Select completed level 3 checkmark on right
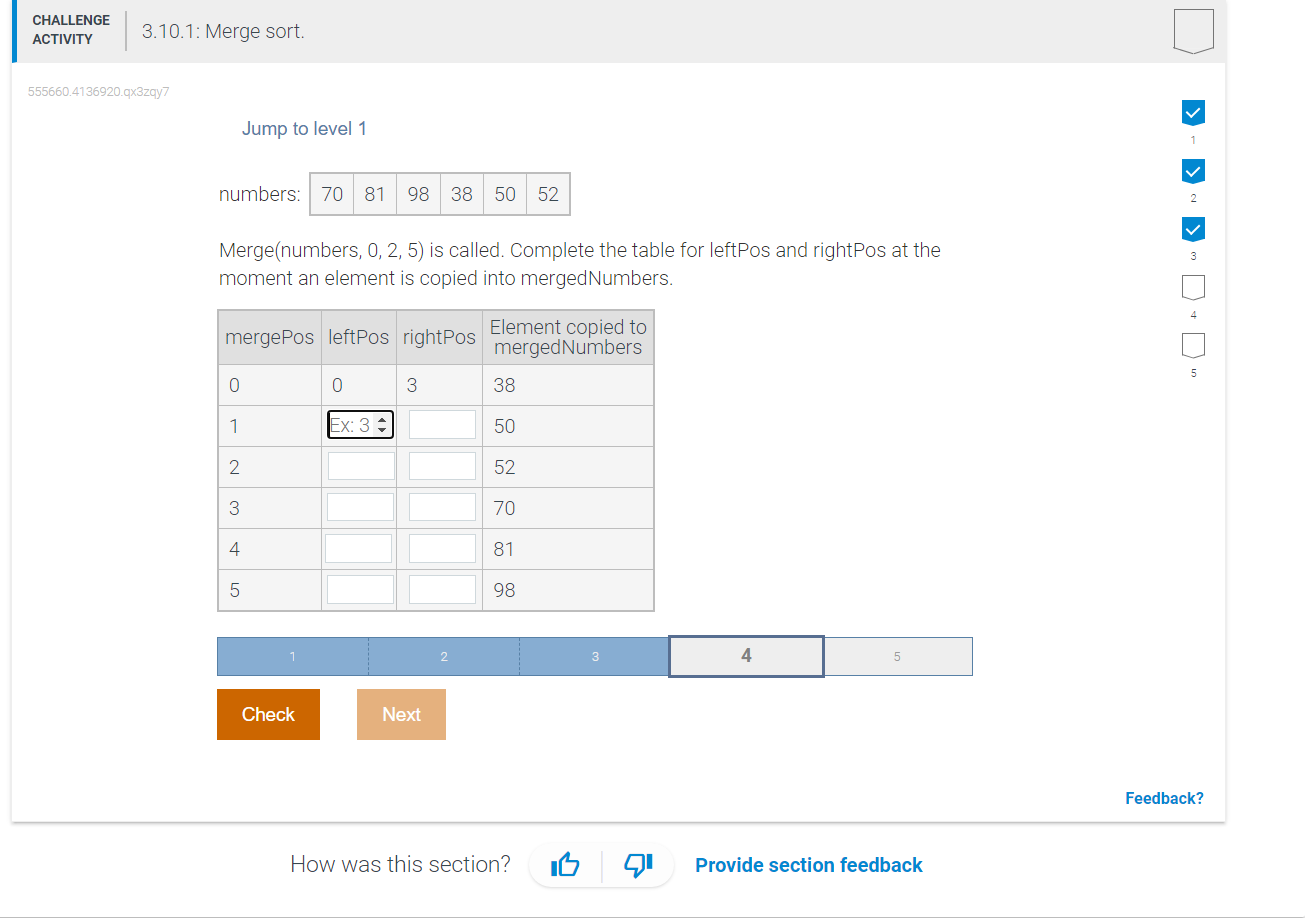Viewport: 1305px width, 918px height. pos(1193,229)
